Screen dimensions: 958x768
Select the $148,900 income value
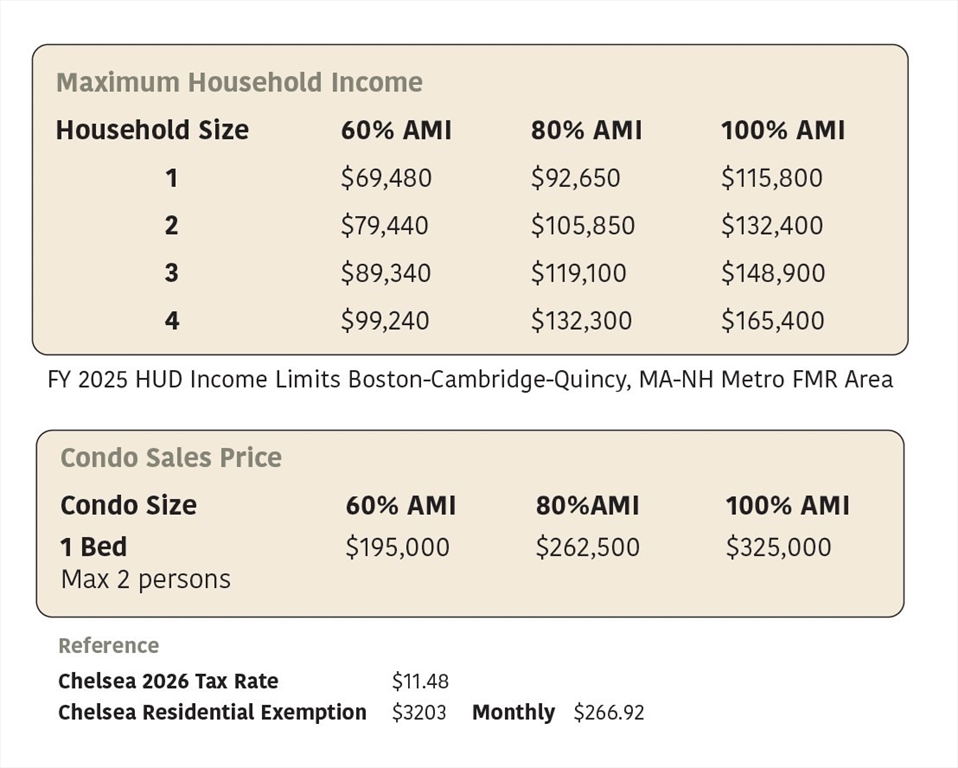(x=773, y=273)
